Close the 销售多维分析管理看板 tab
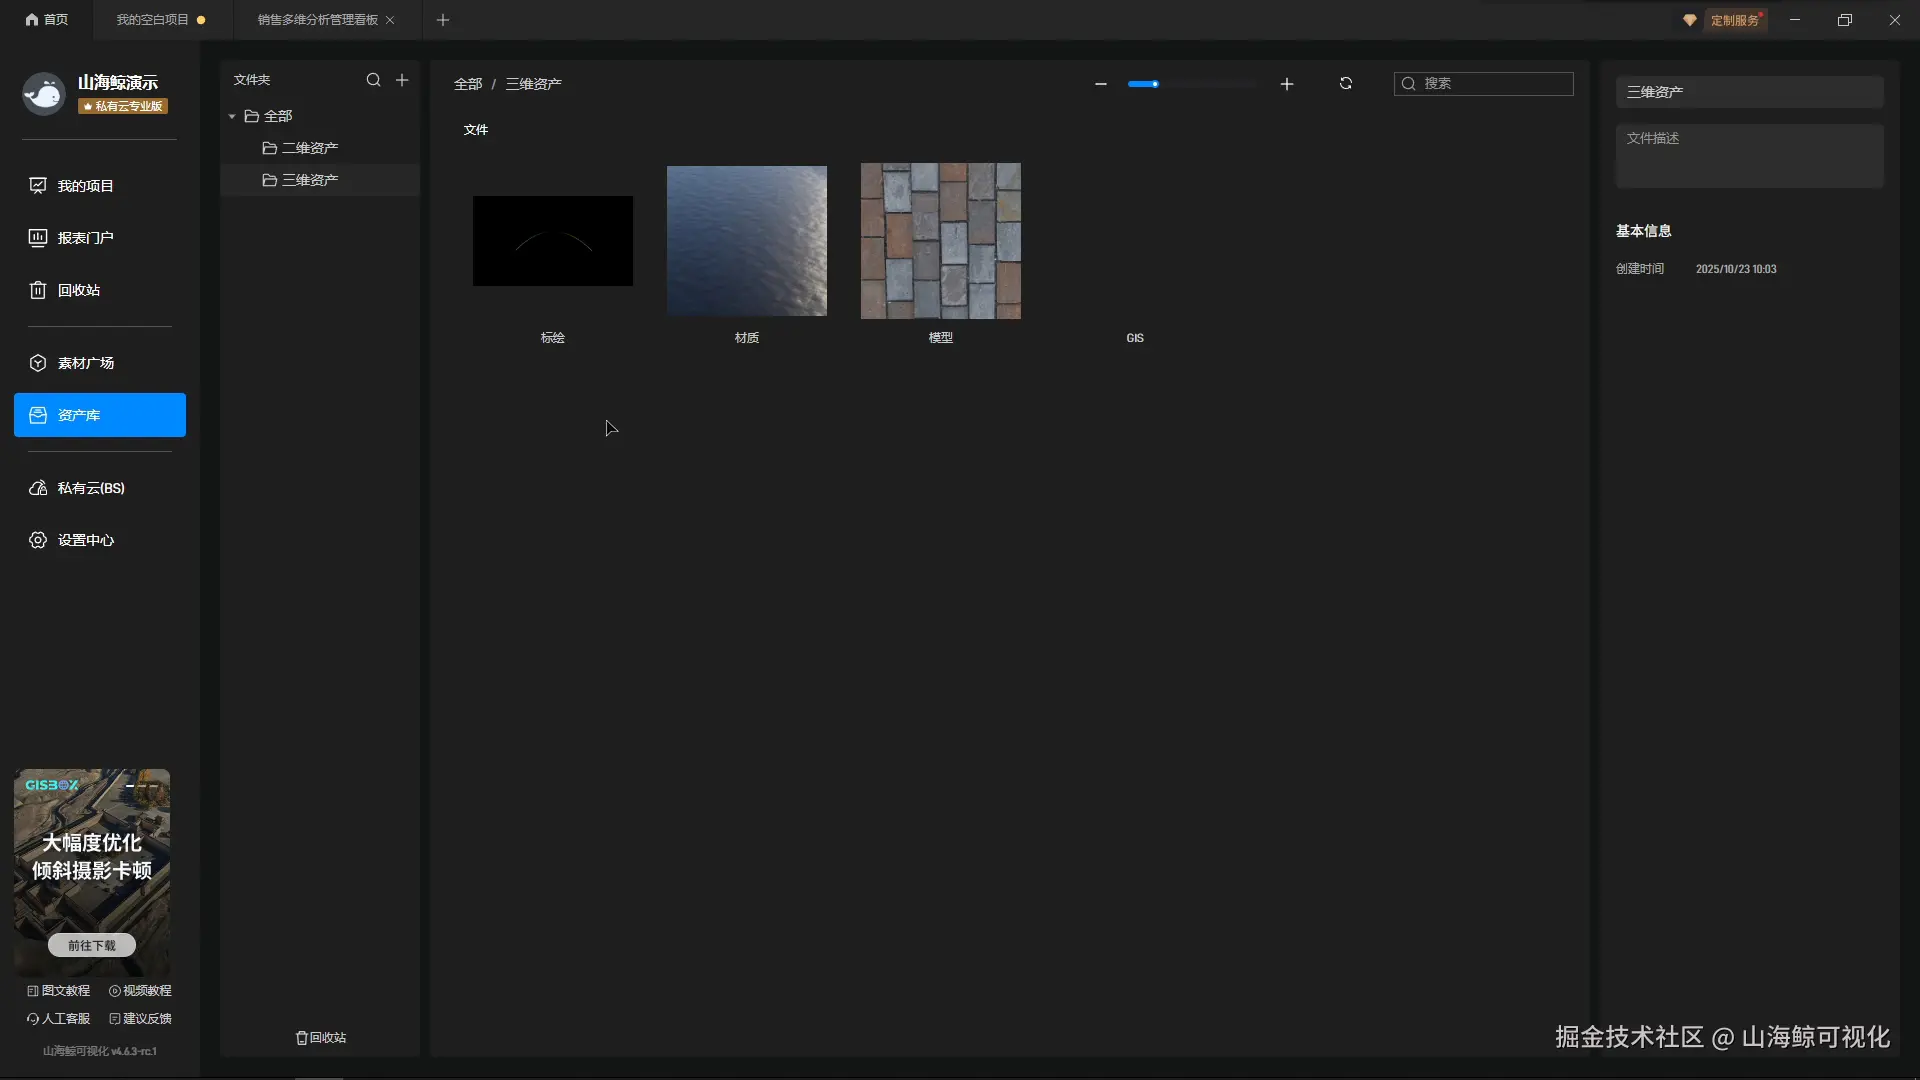 (x=390, y=20)
